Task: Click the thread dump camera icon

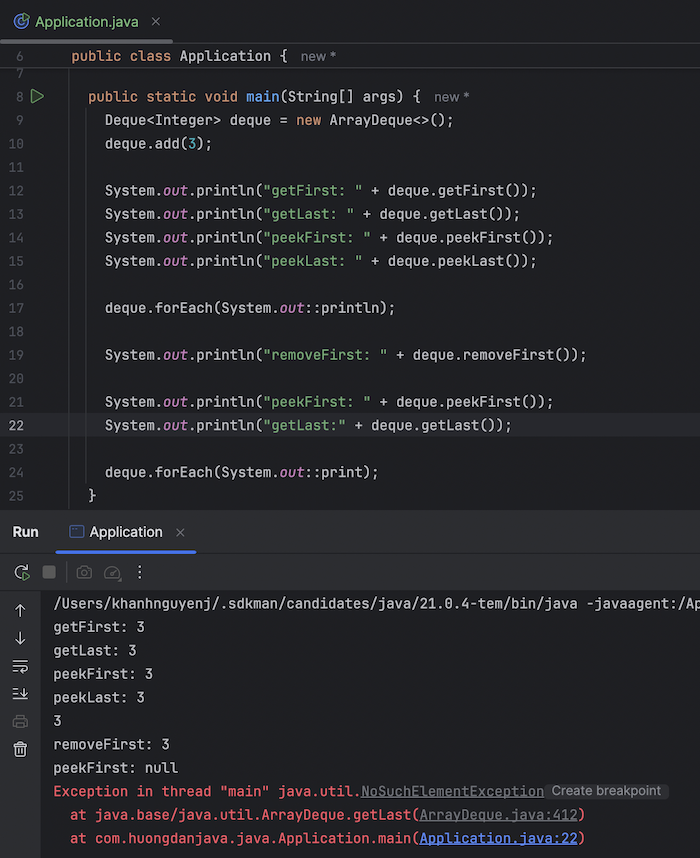Action: point(84,572)
